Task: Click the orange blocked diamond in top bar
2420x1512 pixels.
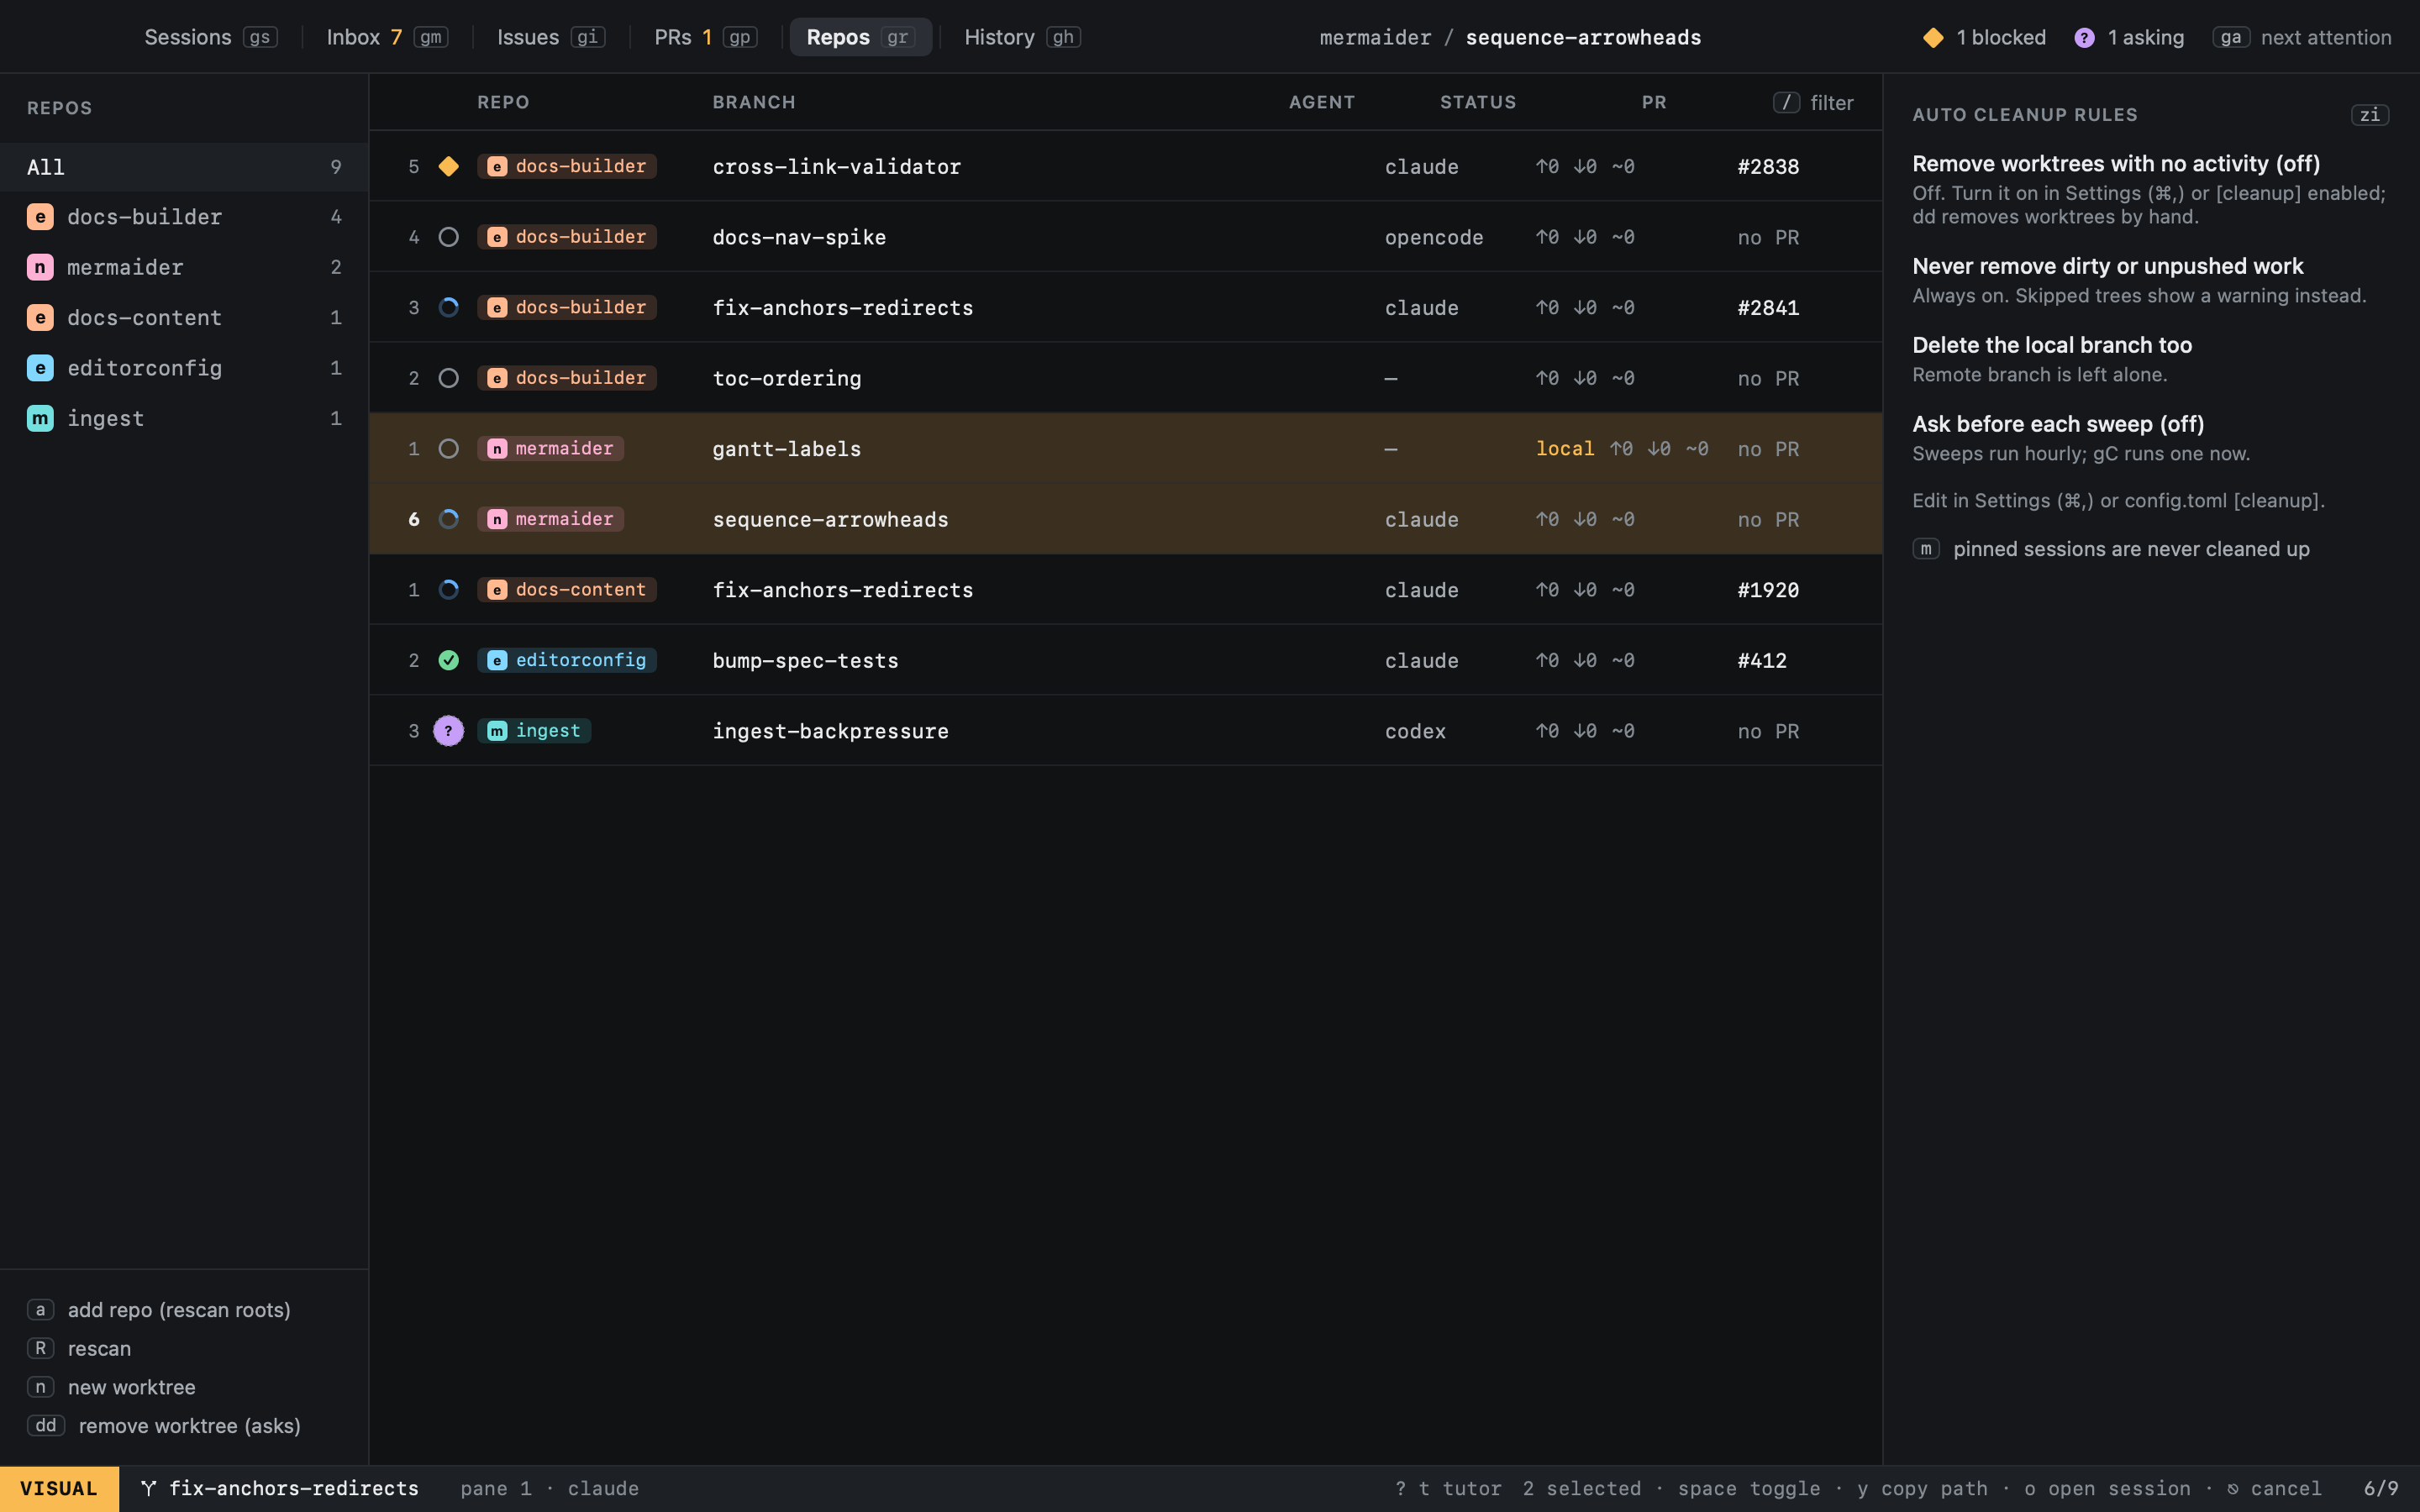Action: pos(1933,38)
